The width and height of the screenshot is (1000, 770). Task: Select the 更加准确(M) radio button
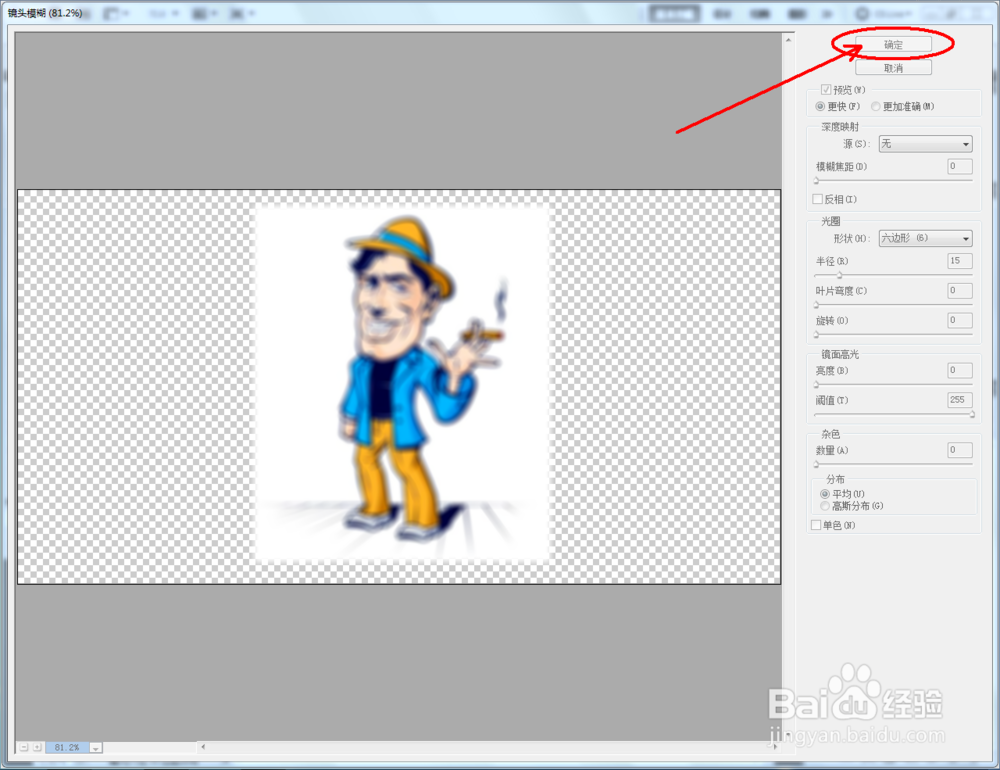(876, 106)
